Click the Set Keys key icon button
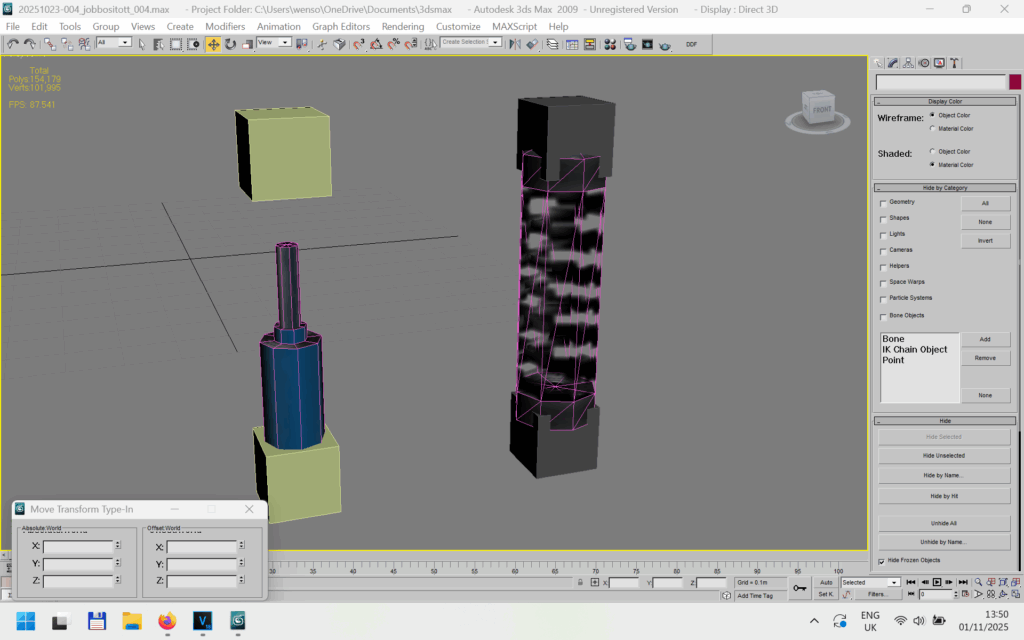The width and height of the screenshot is (1024, 640). click(799, 588)
